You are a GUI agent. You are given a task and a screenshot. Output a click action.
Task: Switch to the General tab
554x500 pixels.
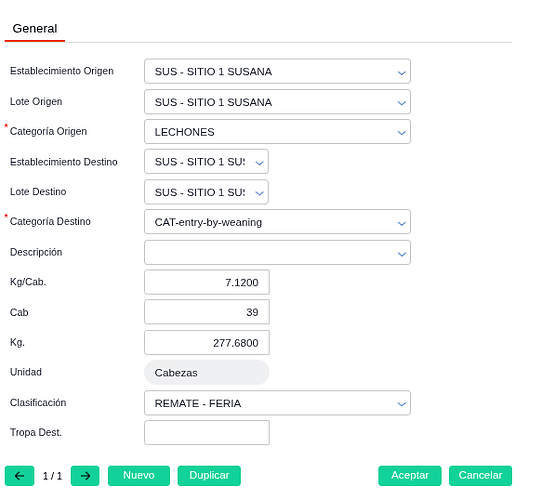click(35, 29)
